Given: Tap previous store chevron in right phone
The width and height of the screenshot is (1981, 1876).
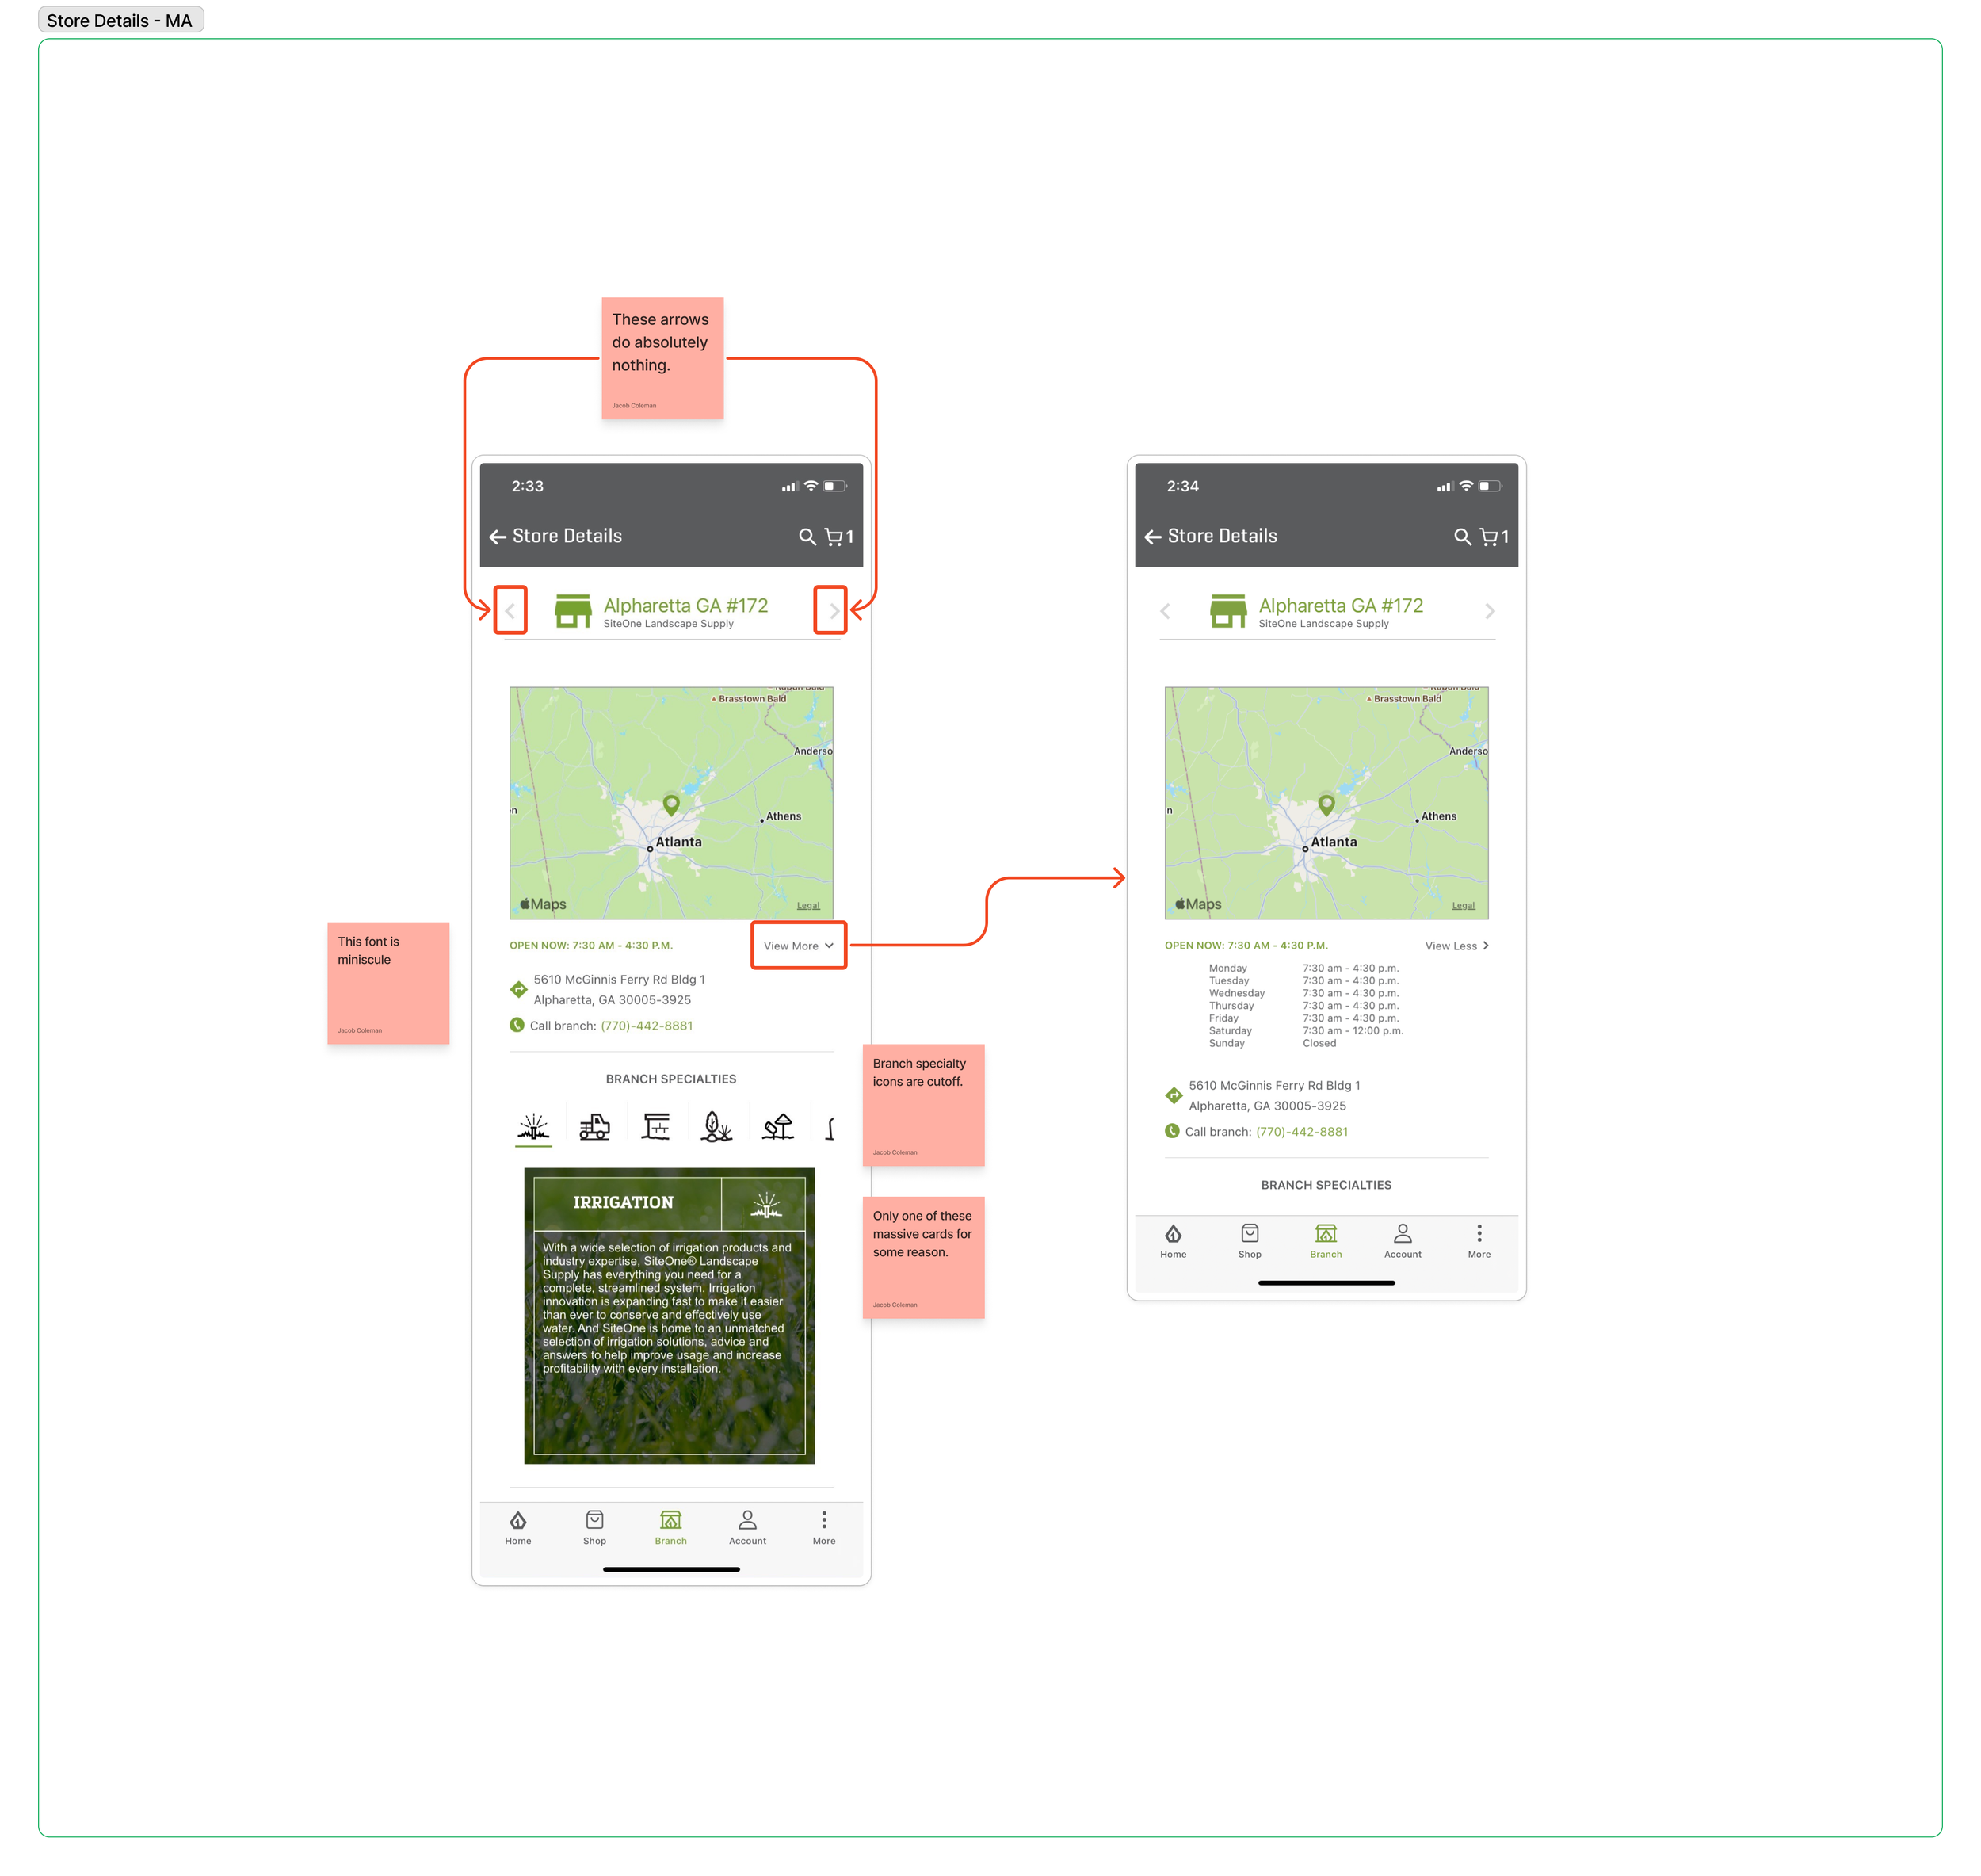Looking at the screenshot, I should click(1165, 610).
